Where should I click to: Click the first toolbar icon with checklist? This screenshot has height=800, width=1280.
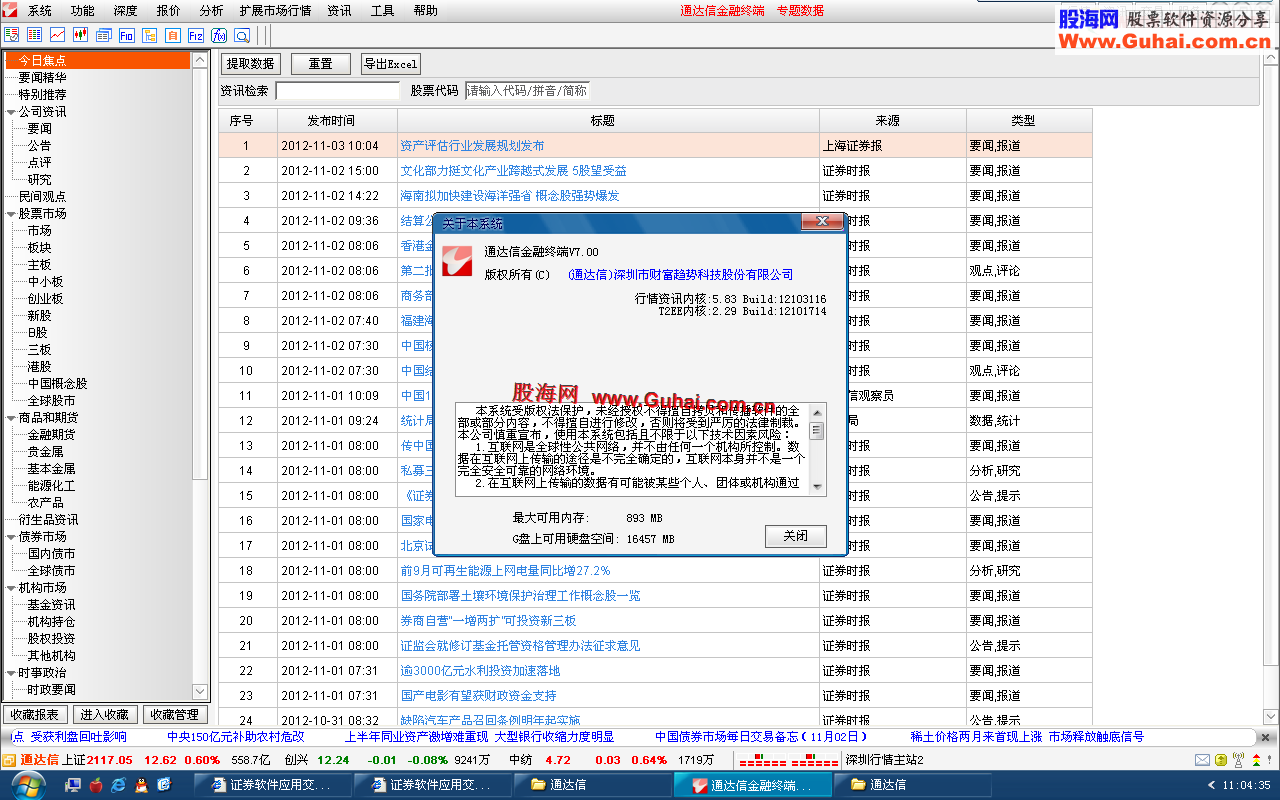12,35
